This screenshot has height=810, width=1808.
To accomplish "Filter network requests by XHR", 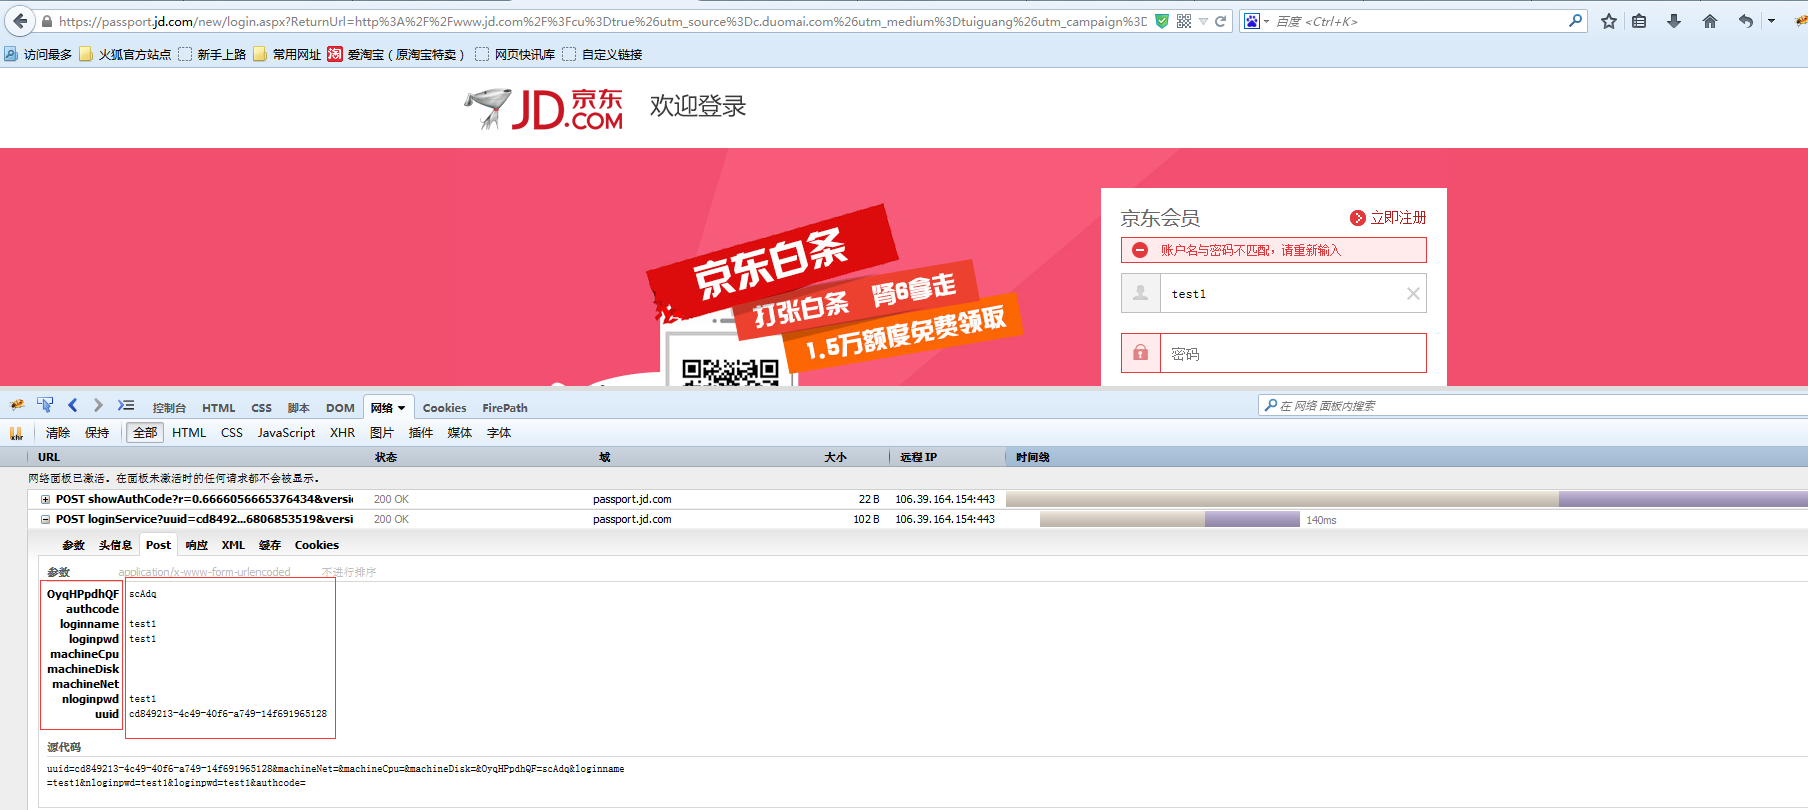I will (342, 433).
